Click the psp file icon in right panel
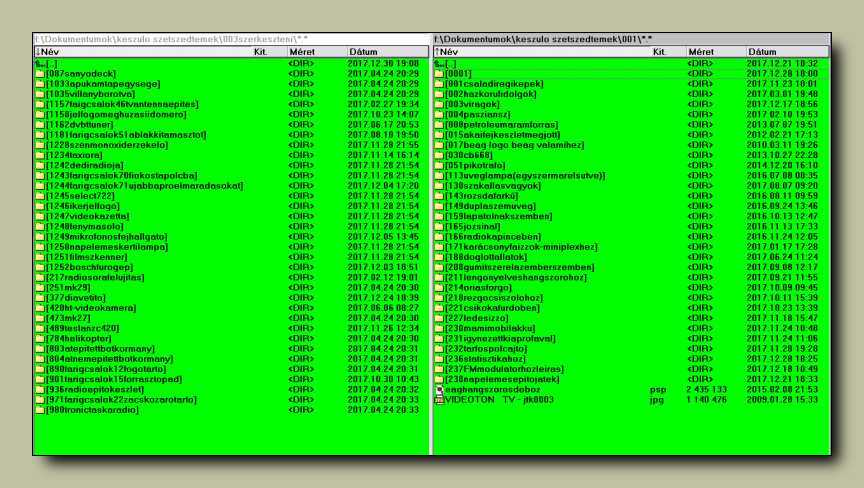Screen dimensions: 864x488 click(439, 390)
